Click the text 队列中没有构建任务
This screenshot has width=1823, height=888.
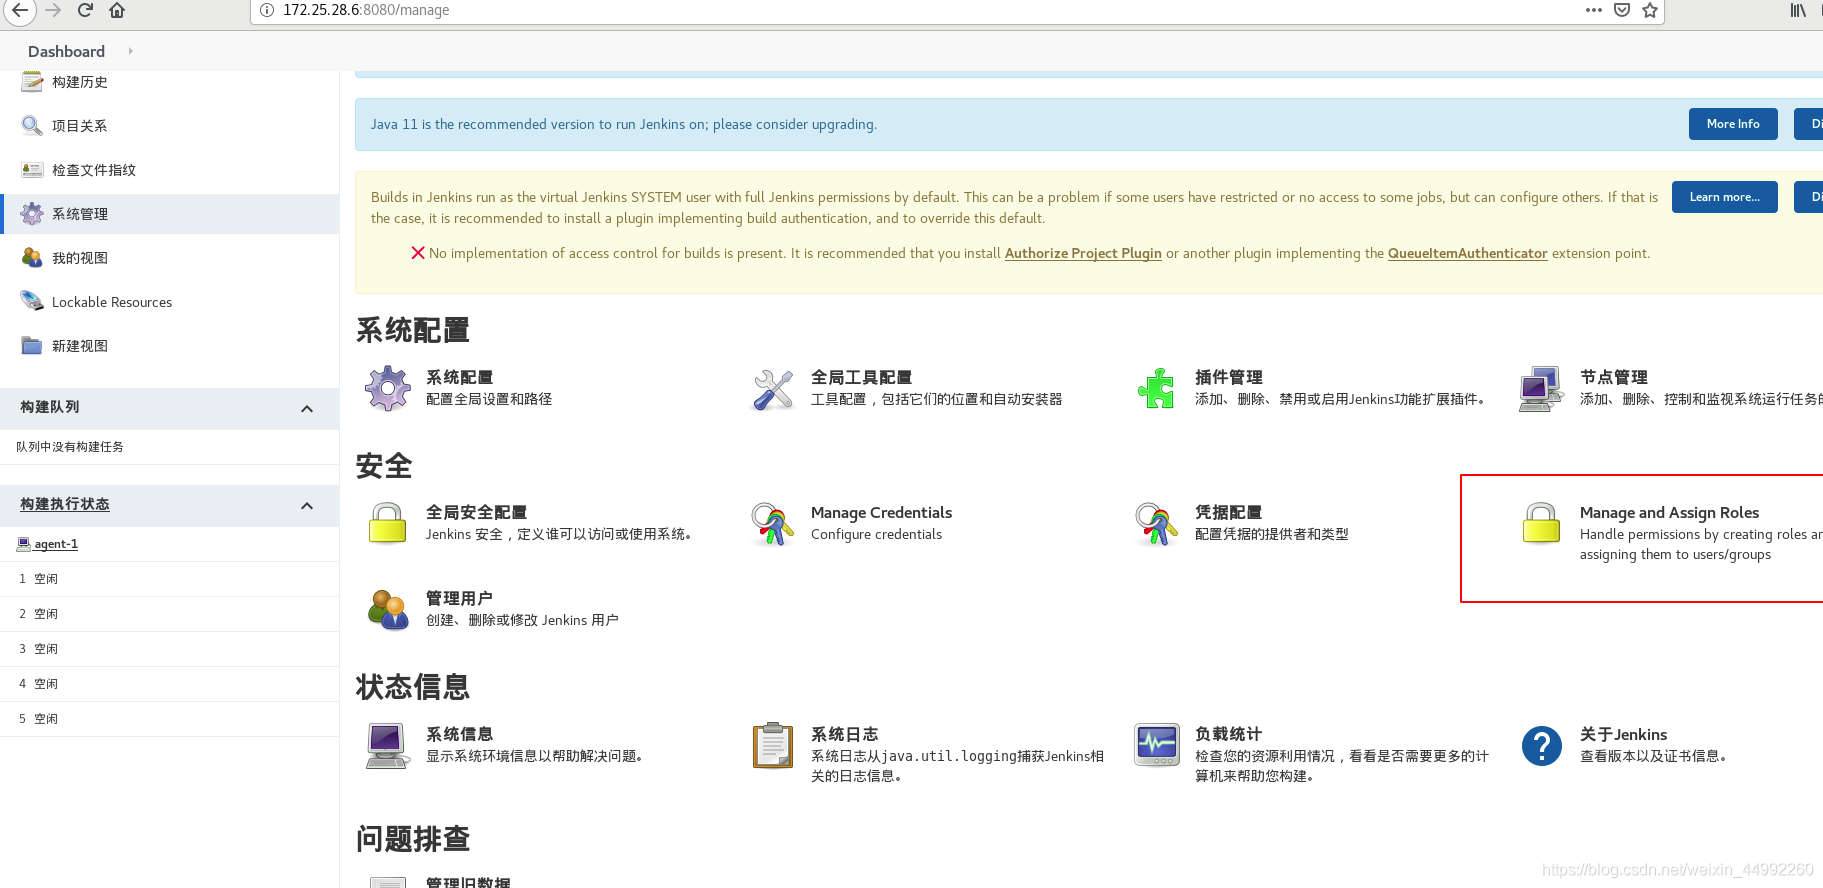point(70,447)
